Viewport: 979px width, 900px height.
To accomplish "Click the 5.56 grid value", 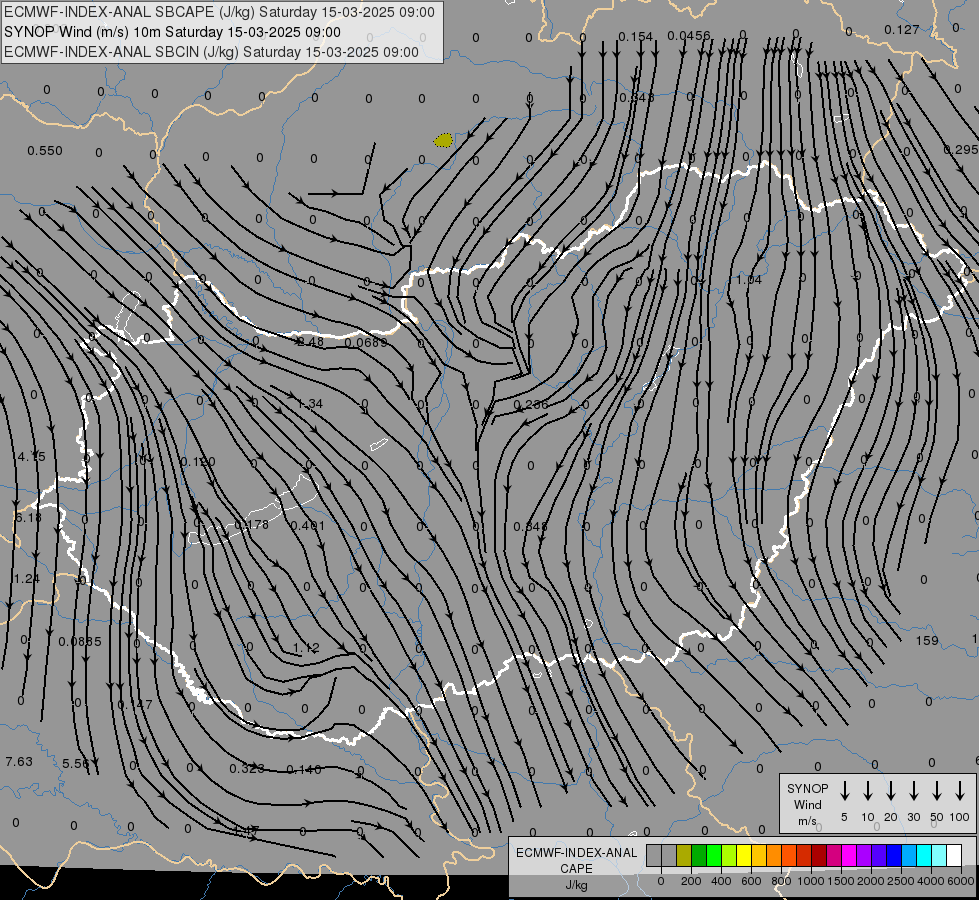I will (76, 763).
